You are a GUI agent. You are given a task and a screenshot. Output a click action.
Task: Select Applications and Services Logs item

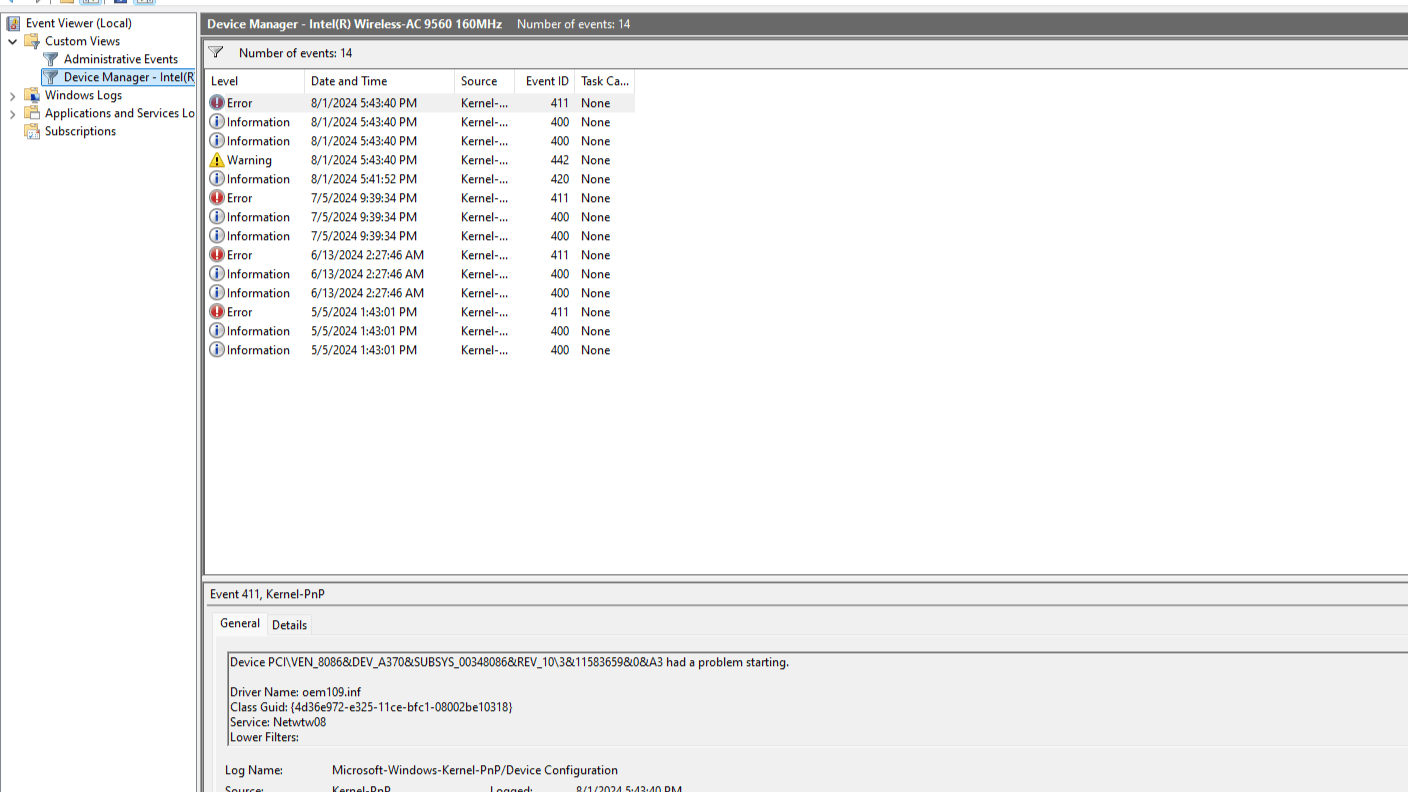[119, 113]
